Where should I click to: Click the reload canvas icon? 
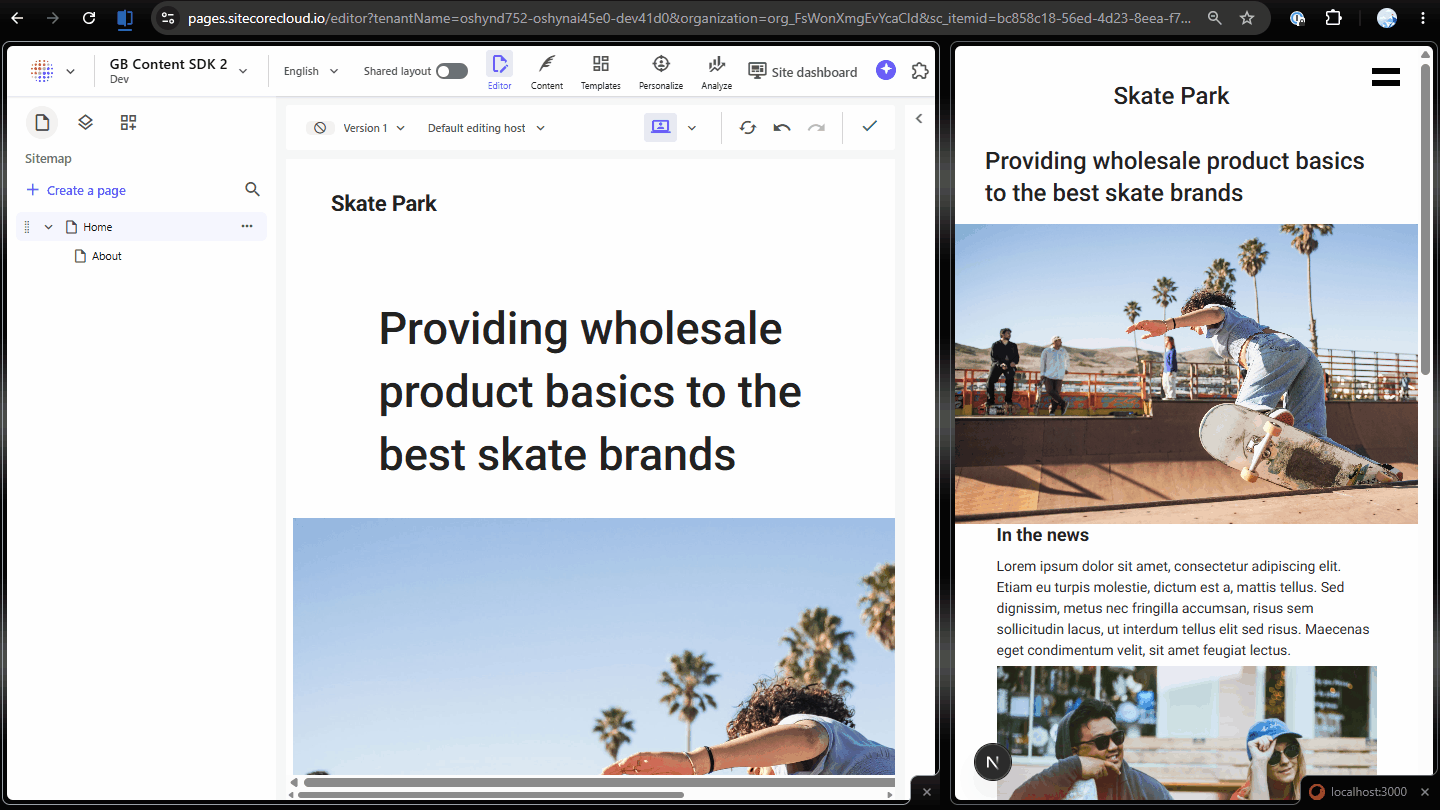click(x=748, y=127)
